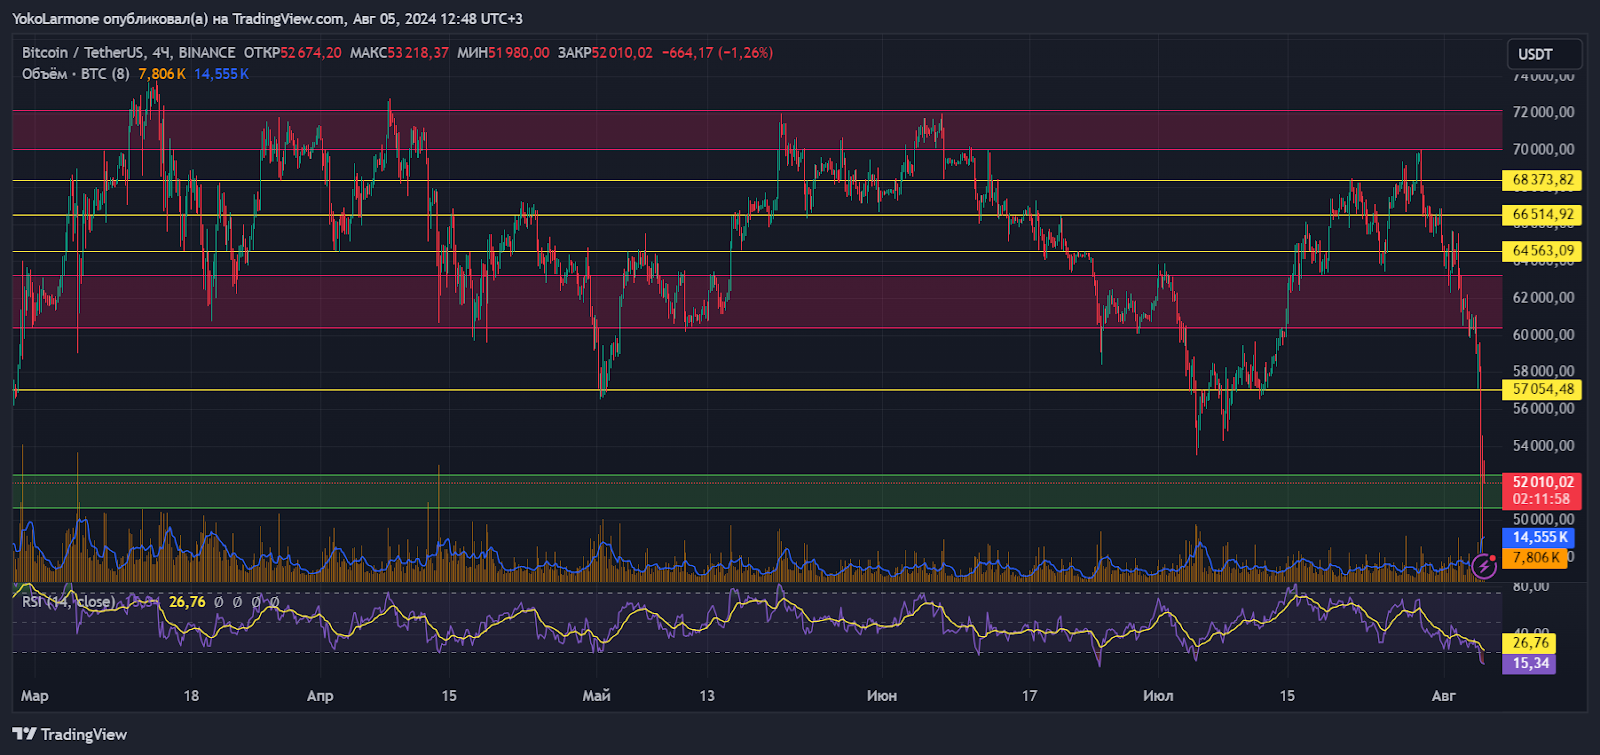Image resolution: width=1600 pixels, height=755 pixels.
Task: Click the blue 14,555 K volume legend value
Action: coord(221,74)
